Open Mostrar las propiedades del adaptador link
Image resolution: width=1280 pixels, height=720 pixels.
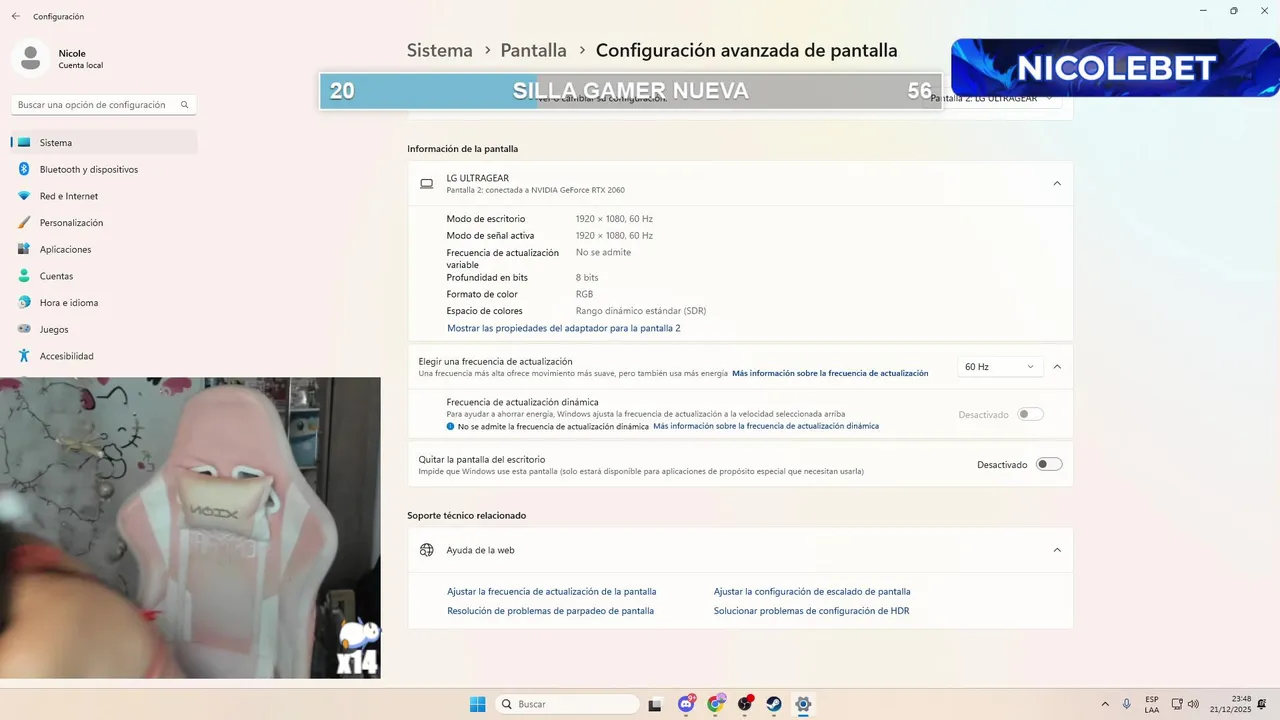tap(563, 328)
